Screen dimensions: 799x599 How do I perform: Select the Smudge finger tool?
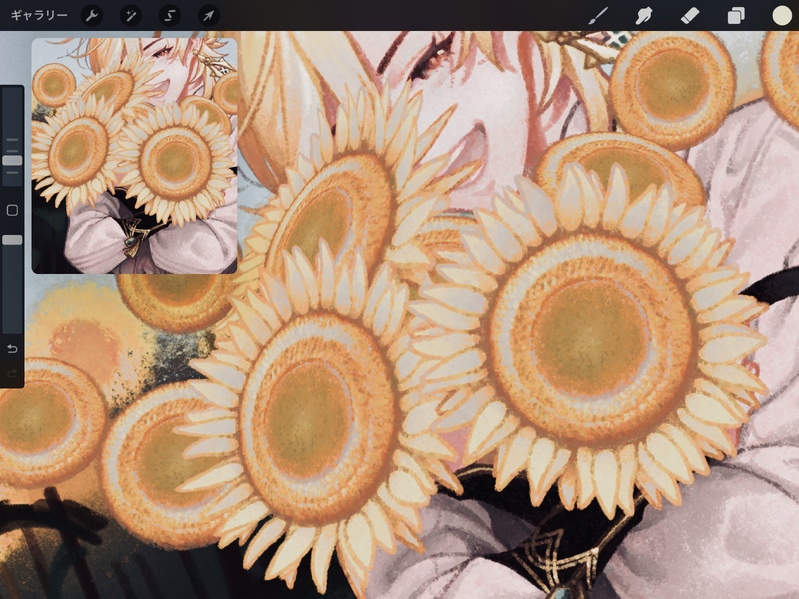click(x=644, y=16)
